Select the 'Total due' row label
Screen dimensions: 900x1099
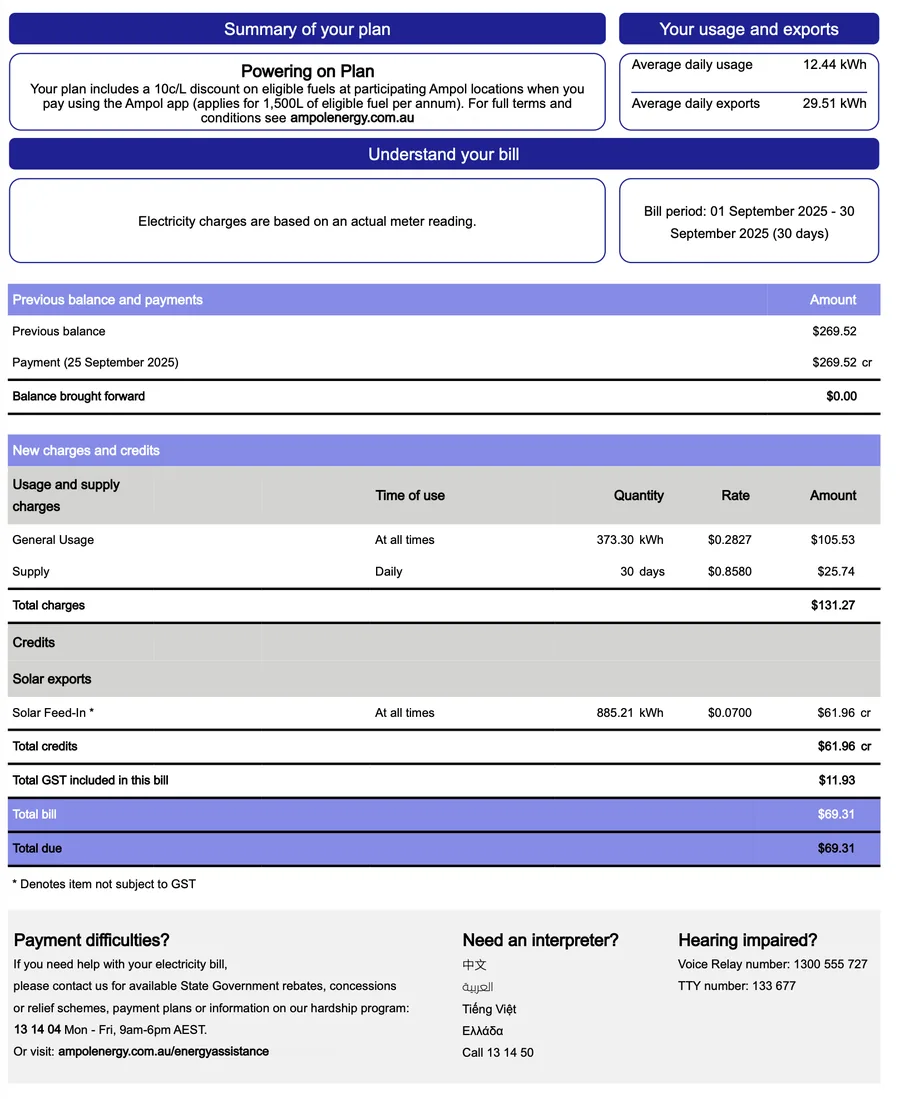pyautogui.click(x=37, y=848)
